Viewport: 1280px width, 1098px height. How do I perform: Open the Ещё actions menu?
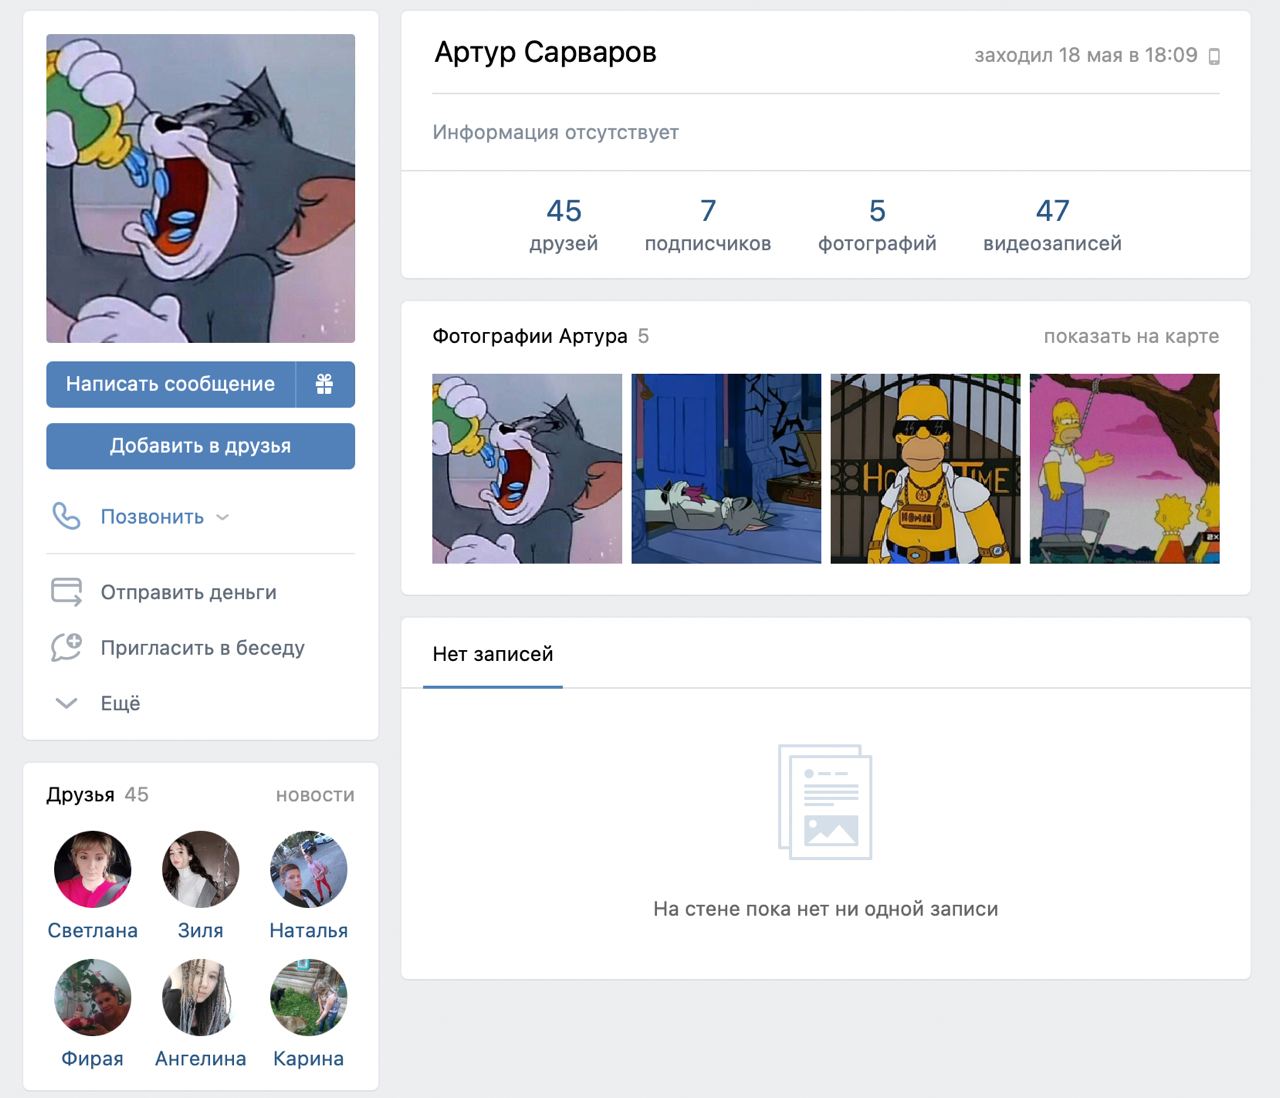(x=120, y=703)
